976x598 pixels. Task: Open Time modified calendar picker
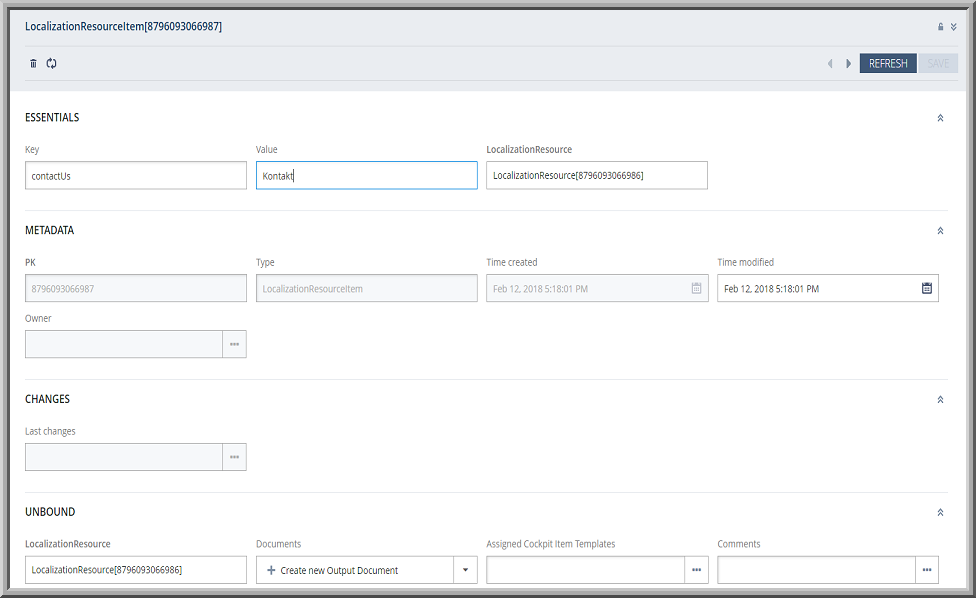click(926, 288)
